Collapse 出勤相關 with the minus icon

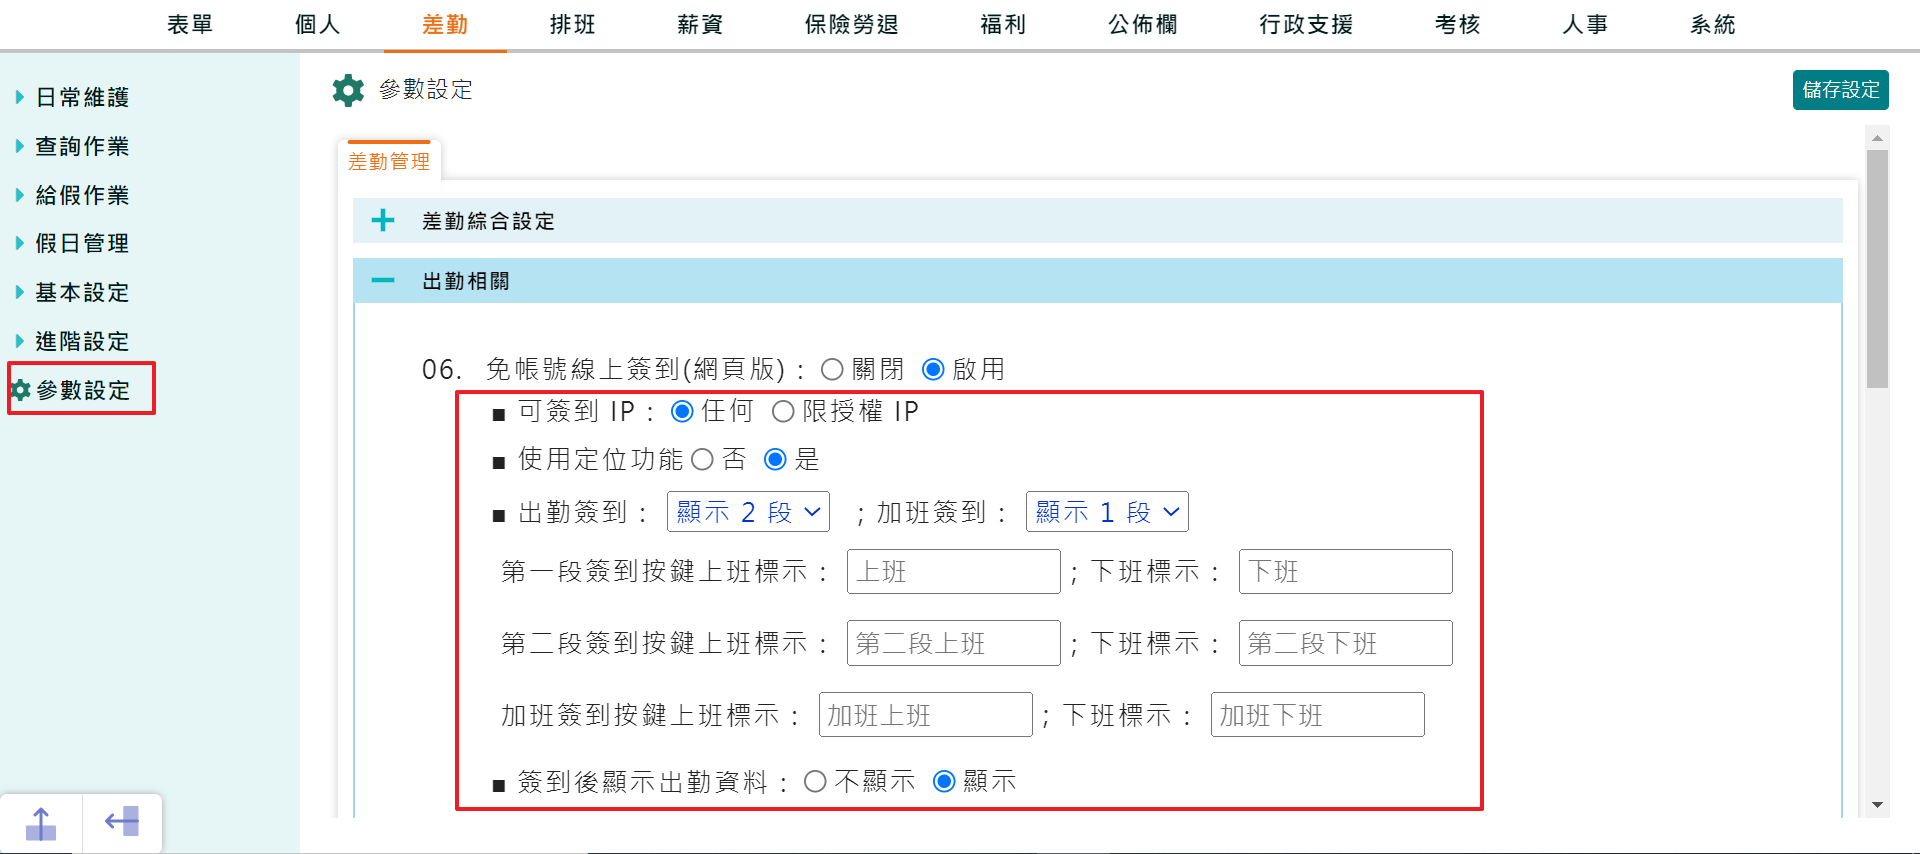tap(383, 281)
